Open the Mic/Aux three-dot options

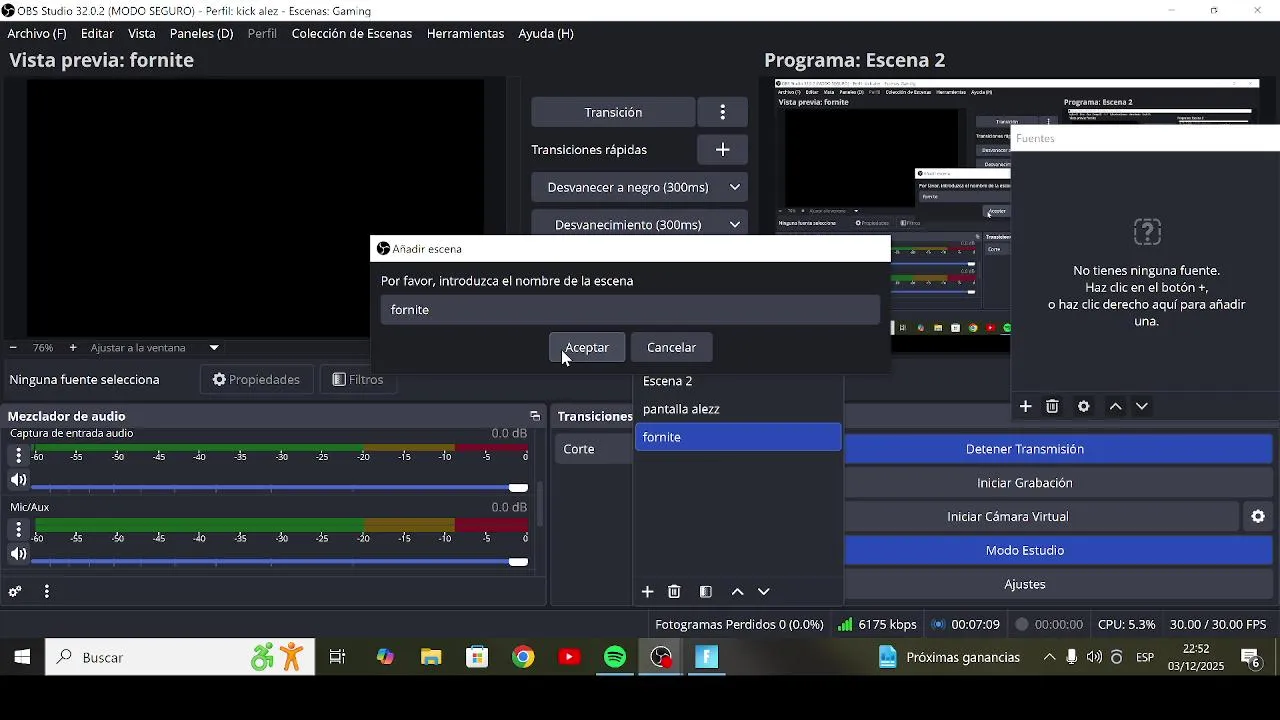(x=18, y=530)
